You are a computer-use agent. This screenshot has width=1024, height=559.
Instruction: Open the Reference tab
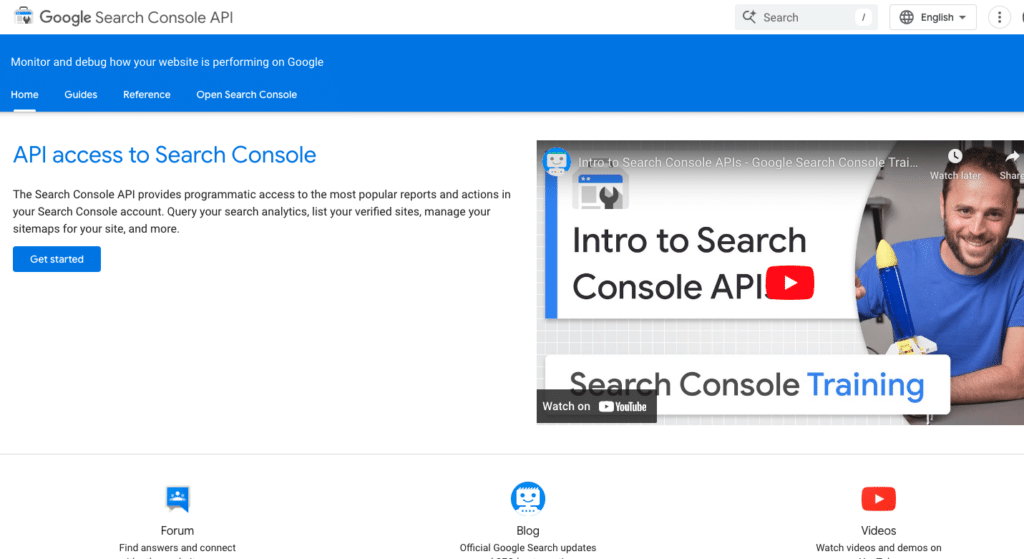[147, 95]
